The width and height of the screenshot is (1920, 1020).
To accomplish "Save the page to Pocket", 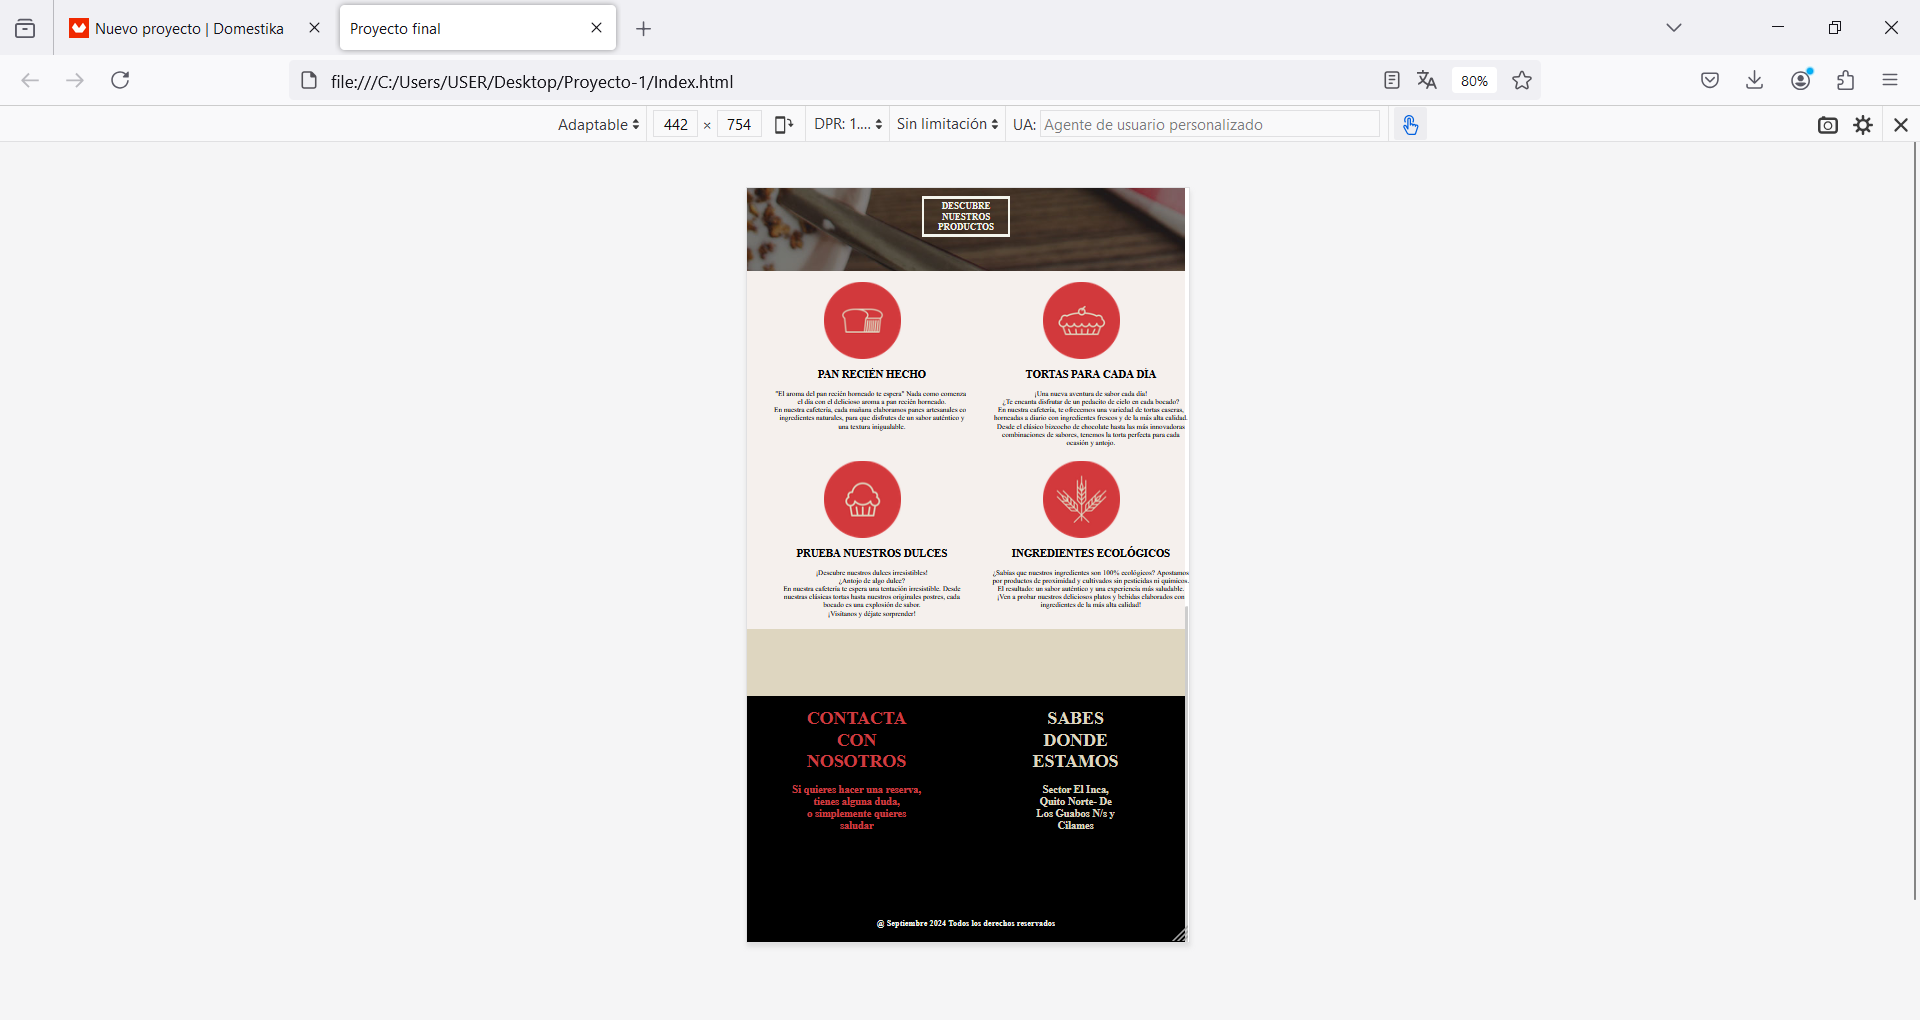I will [1710, 81].
